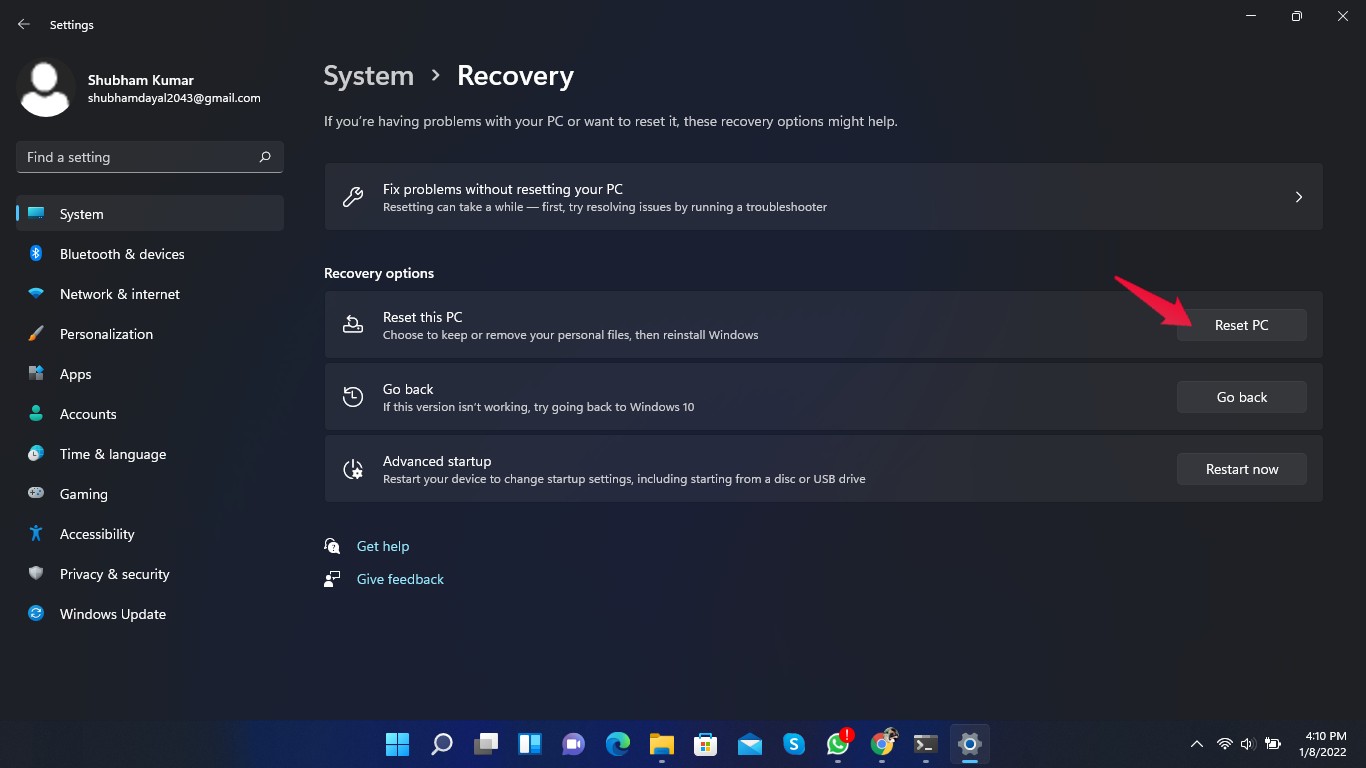Click the back arrow at top left
This screenshot has width=1366, height=768.
click(23, 24)
